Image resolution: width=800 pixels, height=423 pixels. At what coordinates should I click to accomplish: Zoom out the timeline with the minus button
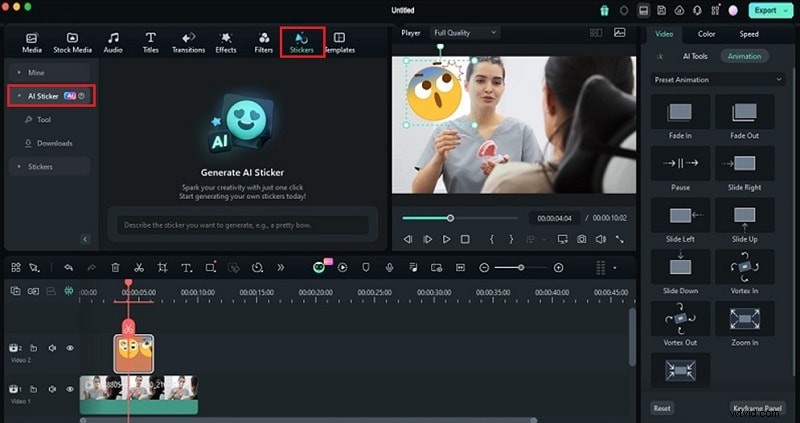coord(484,267)
